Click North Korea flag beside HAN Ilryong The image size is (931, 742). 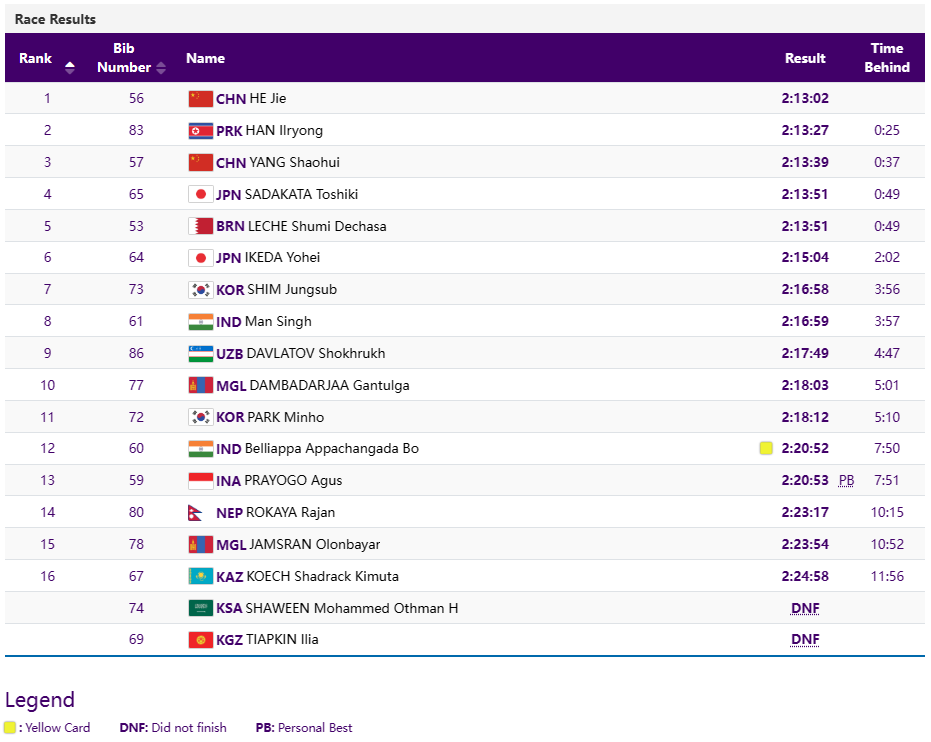tap(201, 131)
